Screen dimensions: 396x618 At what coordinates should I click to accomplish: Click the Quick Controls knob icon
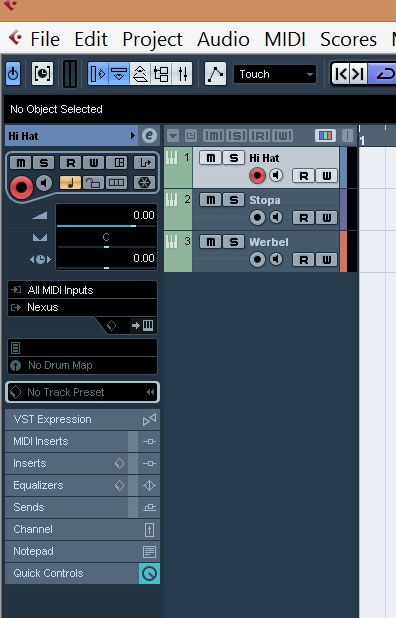coord(149,573)
